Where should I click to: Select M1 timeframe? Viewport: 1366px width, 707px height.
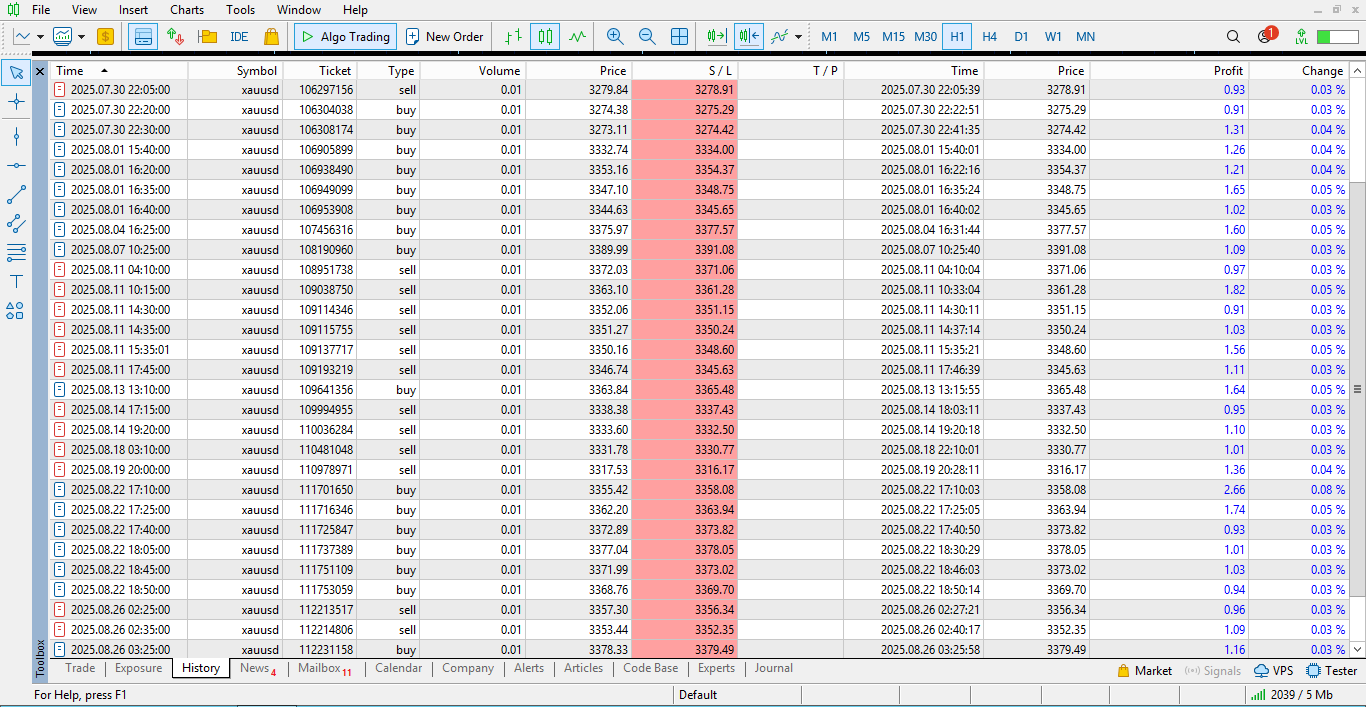(829, 37)
